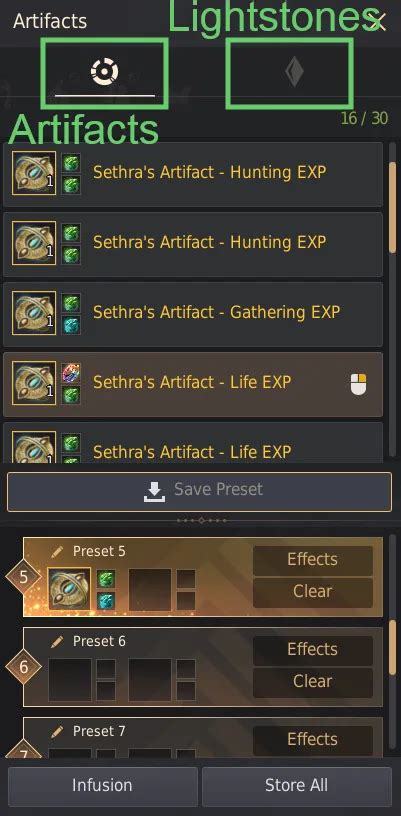The height and width of the screenshot is (816, 401).
Task: Click the artifact icon in Preset 5 slot
Action: [69, 589]
